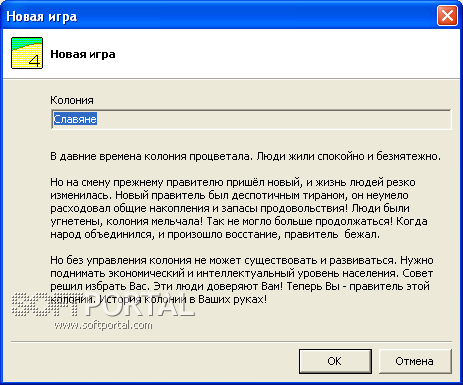Confirm the new game with OK
This screenshot has width=463, height=385.
[x=335, y=361]
